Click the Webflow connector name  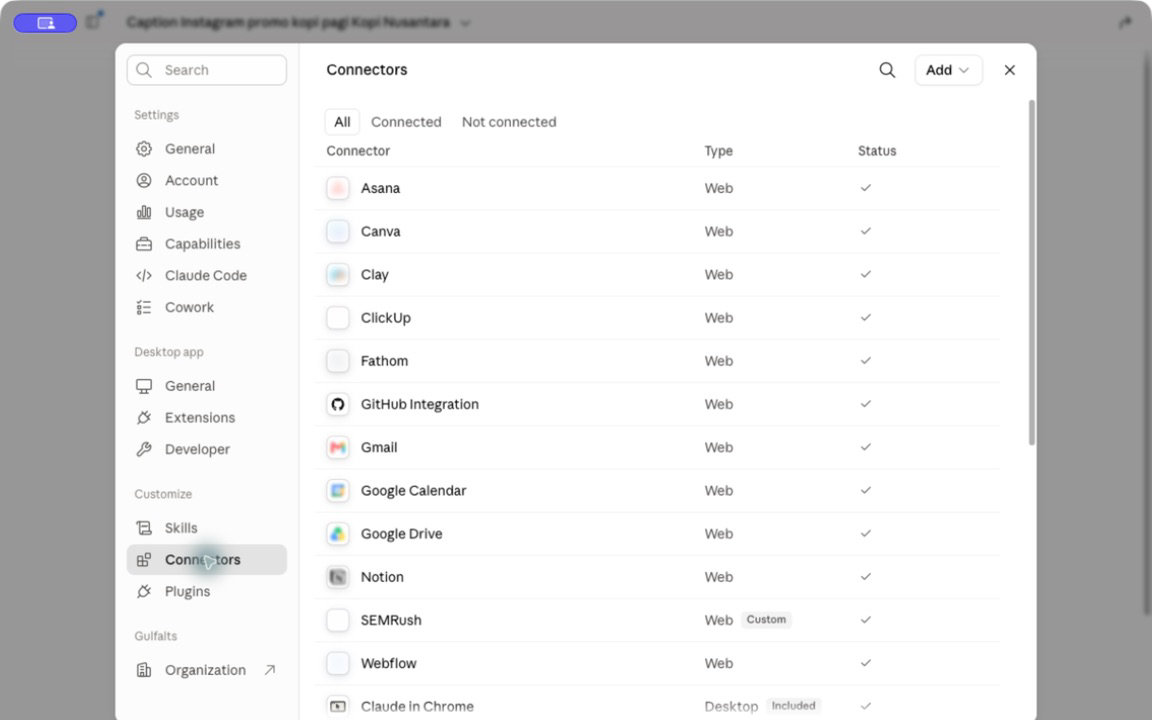click(388, 663)
